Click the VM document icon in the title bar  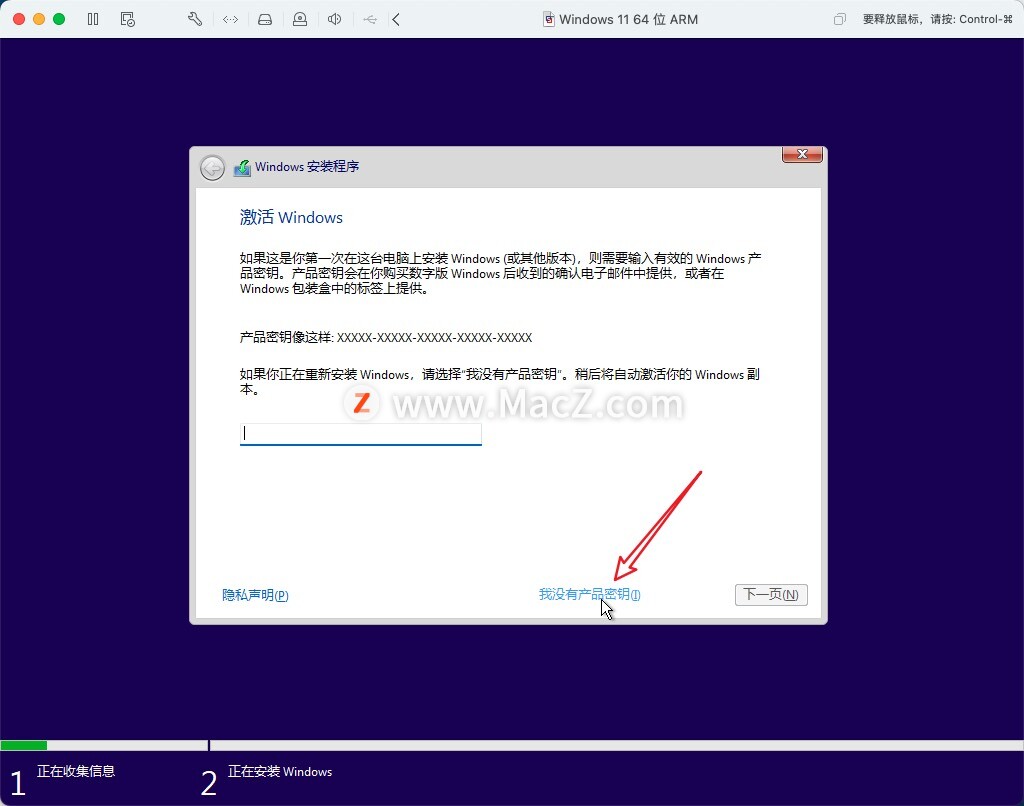[549, 19]
